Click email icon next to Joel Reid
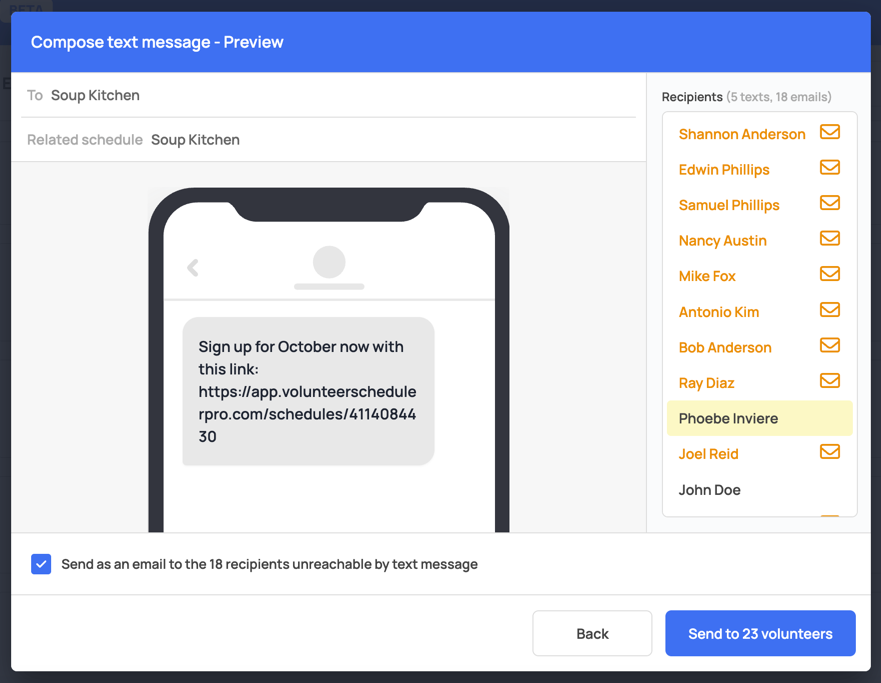This screenshot has width=881, height=683. pos(830,452)
